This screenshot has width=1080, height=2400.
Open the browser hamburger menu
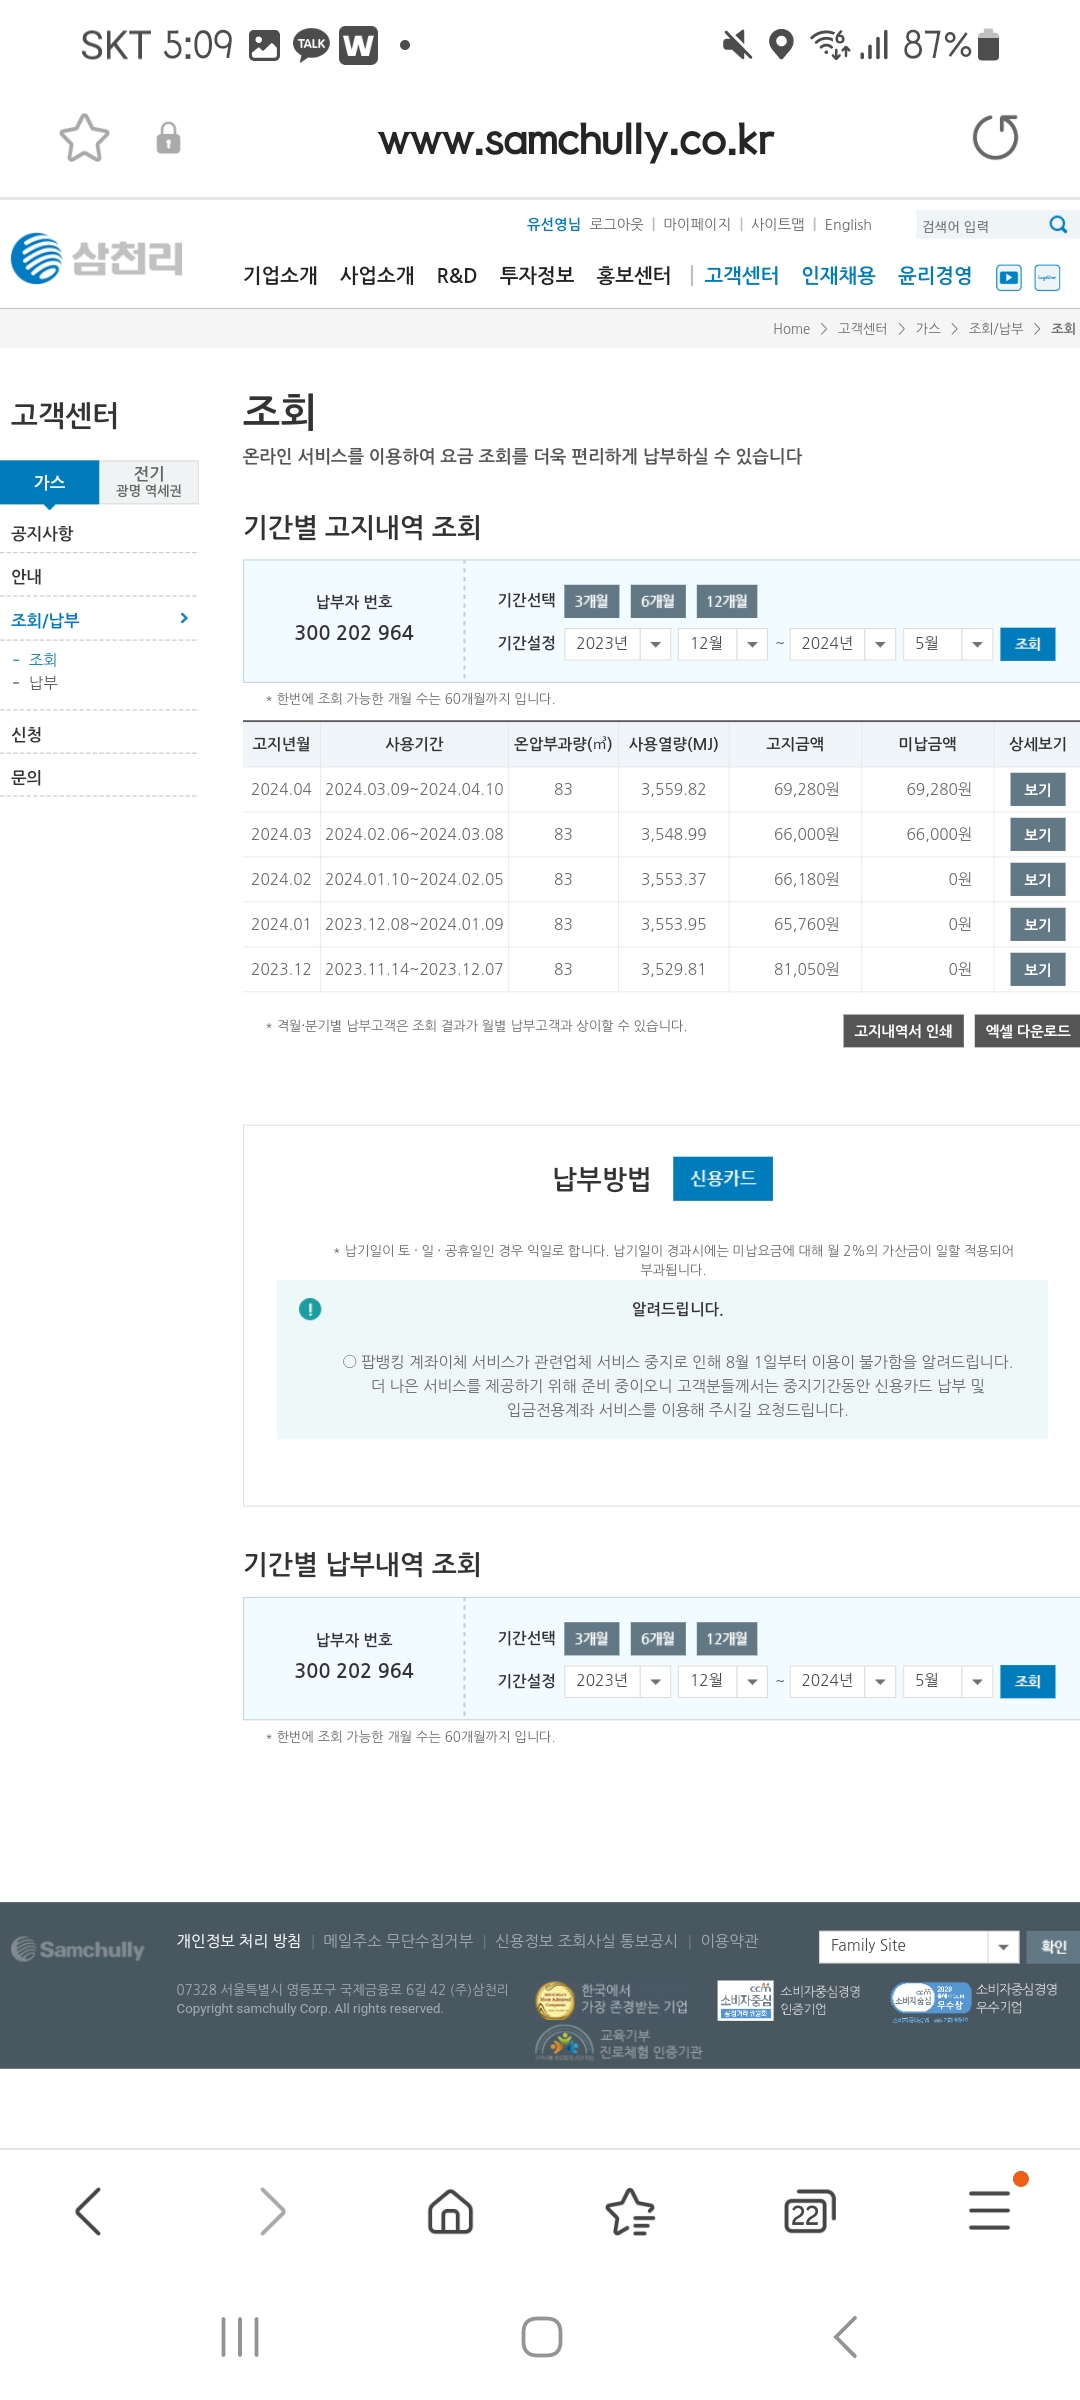pyautogui.click(x=989, y=2211)
